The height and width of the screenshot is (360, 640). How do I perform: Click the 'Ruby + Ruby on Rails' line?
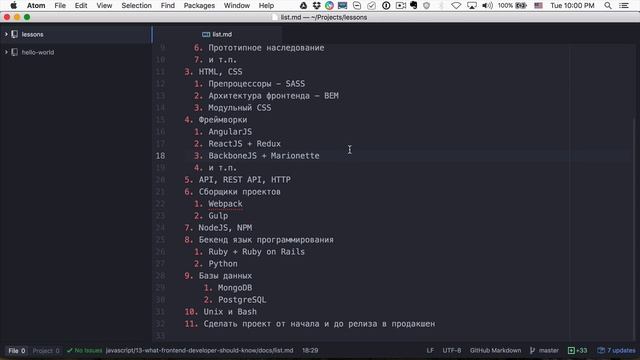[x=256, y=252]
